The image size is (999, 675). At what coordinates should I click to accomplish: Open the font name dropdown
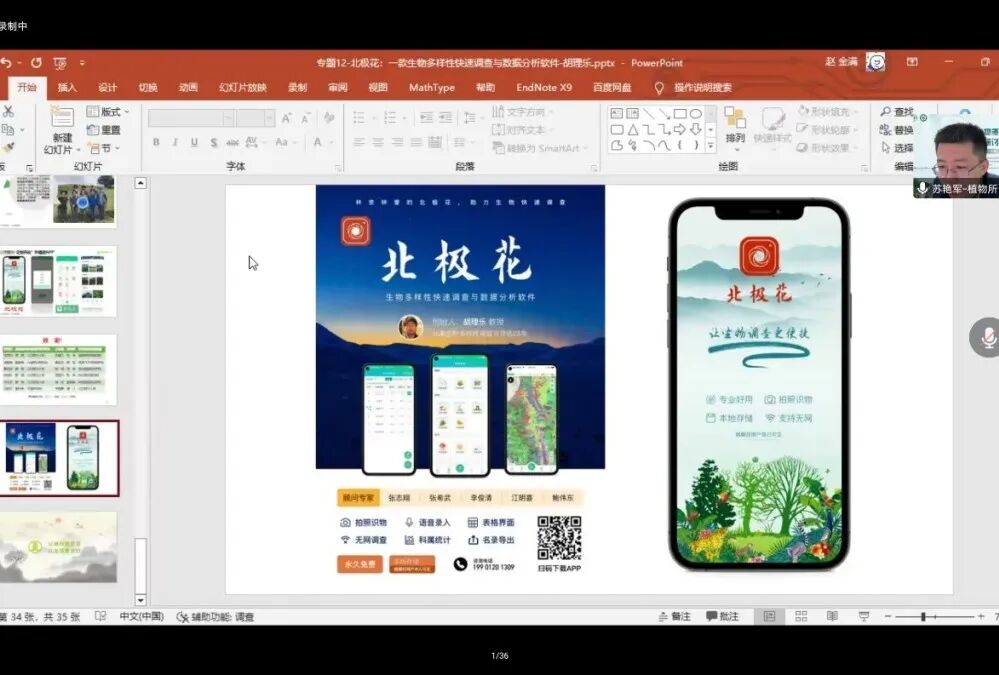[228, 118]
